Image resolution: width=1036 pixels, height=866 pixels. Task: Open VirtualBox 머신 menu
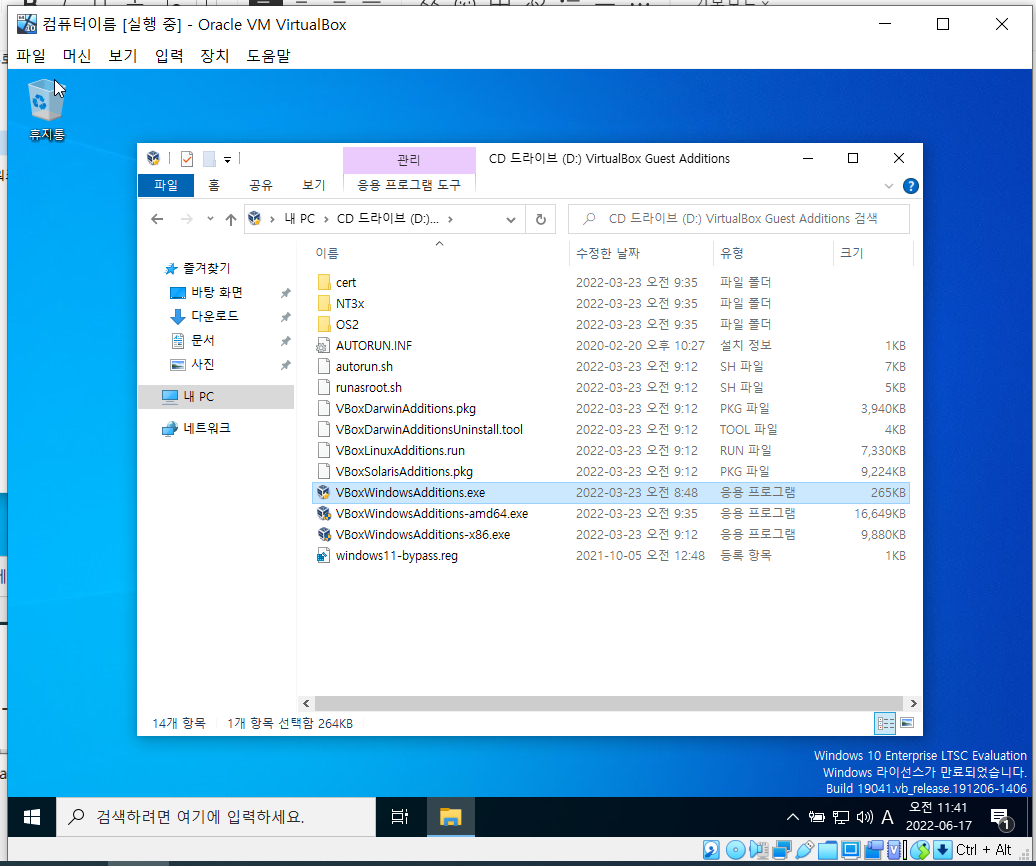click(x=77, y=56)
